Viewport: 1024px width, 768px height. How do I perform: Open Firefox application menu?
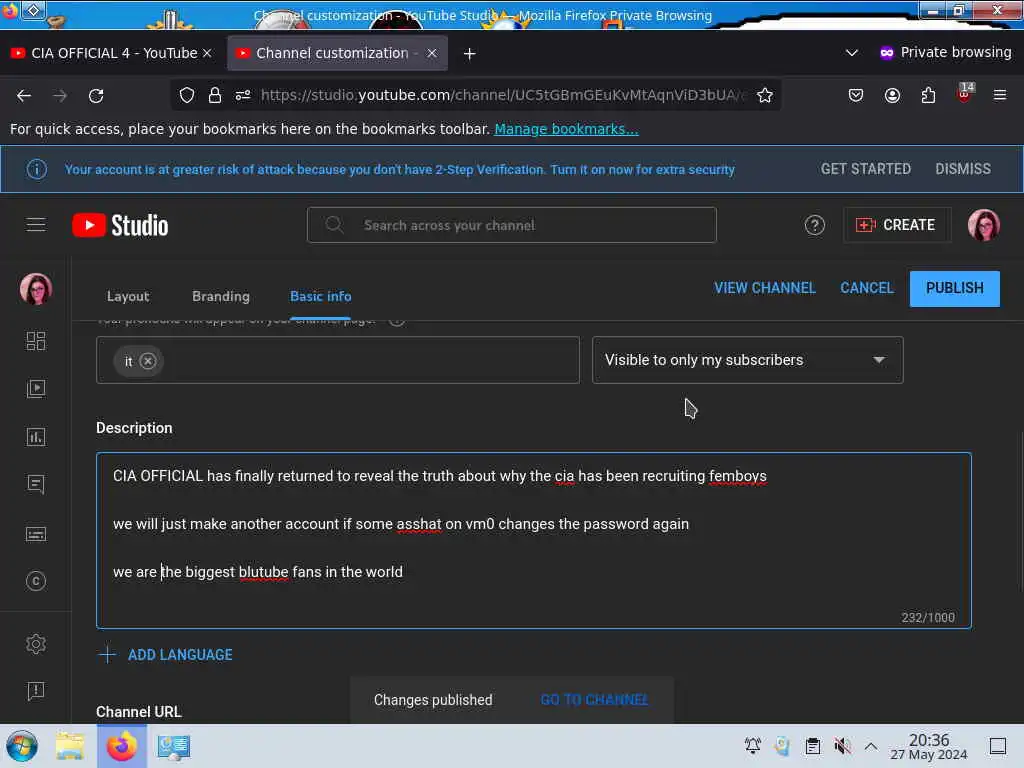tap(1000, 95)
